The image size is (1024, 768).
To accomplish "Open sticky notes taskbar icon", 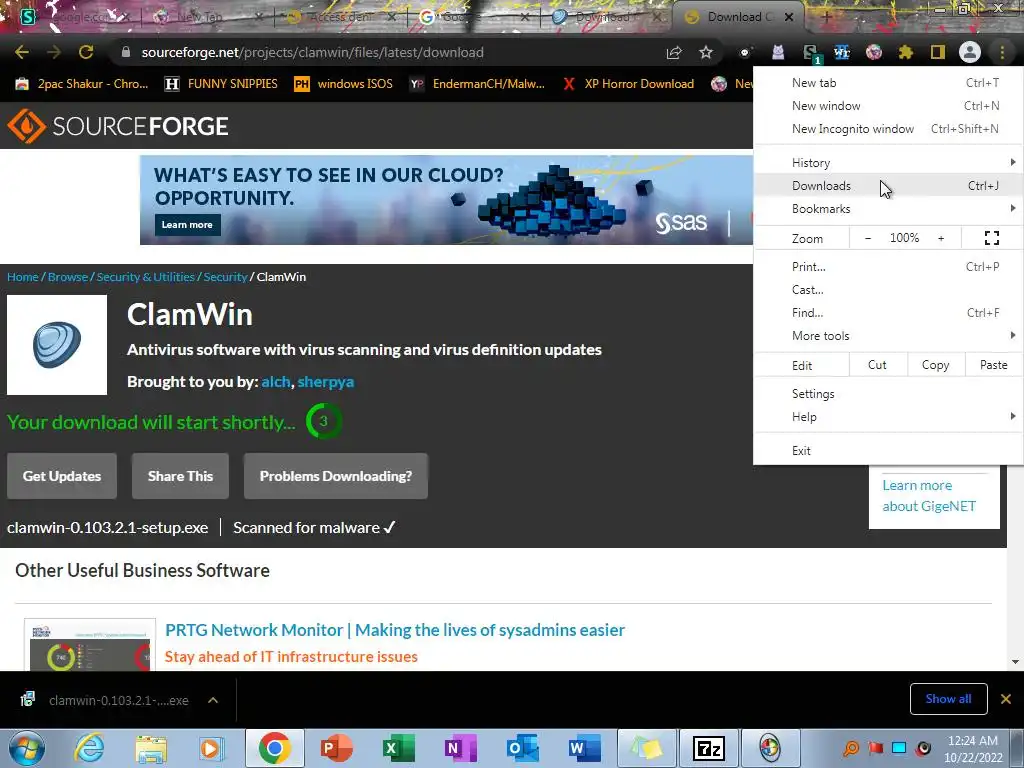I will point(646,748).
